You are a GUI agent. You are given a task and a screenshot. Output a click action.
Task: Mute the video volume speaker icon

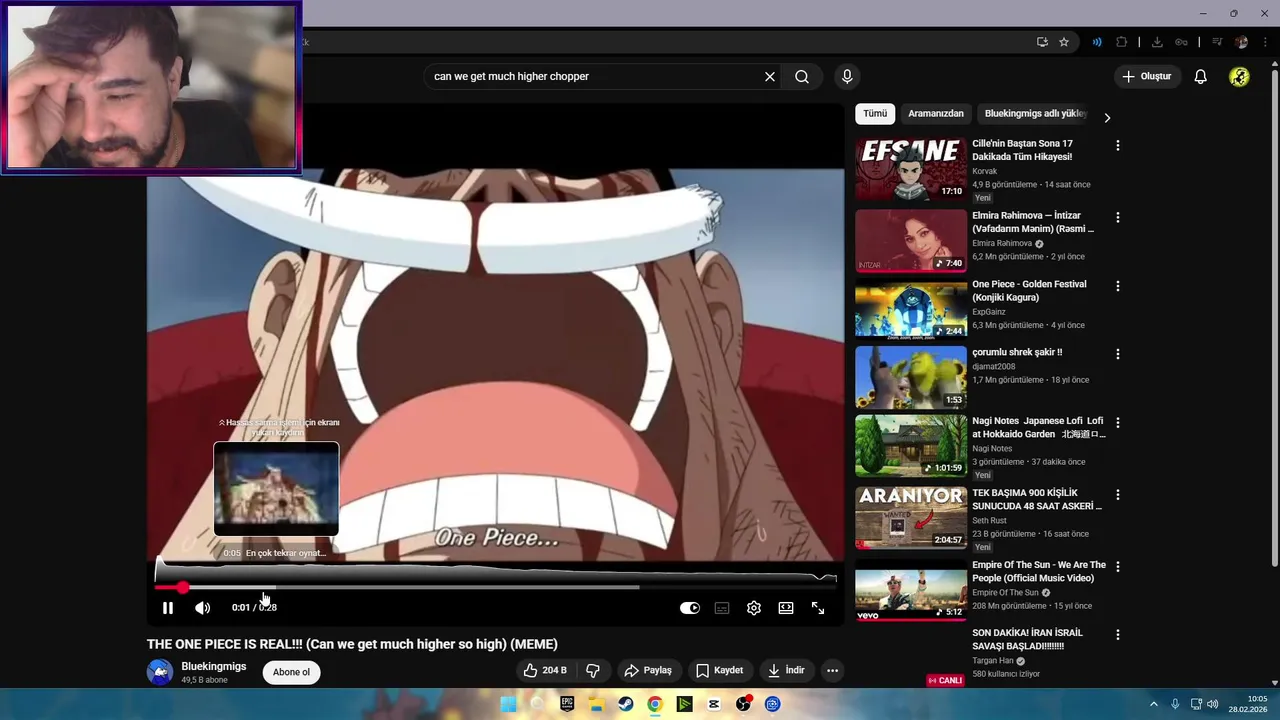click(x=202, y=608)
